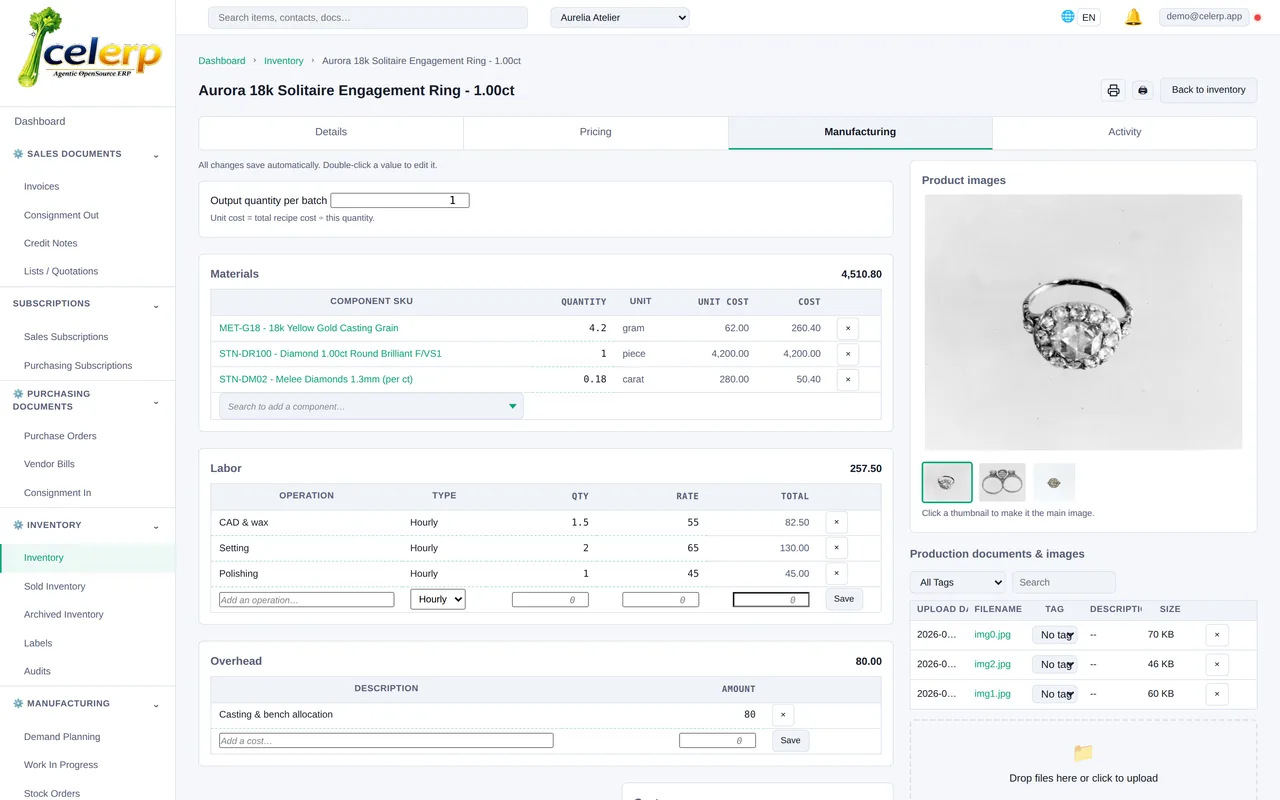
Task: Delete the img2.jpg document
Action: pyautogui.click(x=1217, y=664)
